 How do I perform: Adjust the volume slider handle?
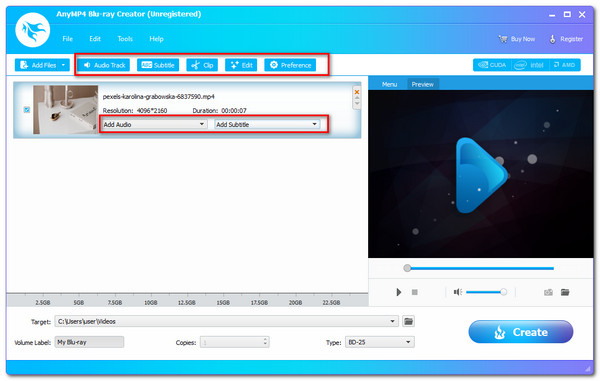coord(504,292)
